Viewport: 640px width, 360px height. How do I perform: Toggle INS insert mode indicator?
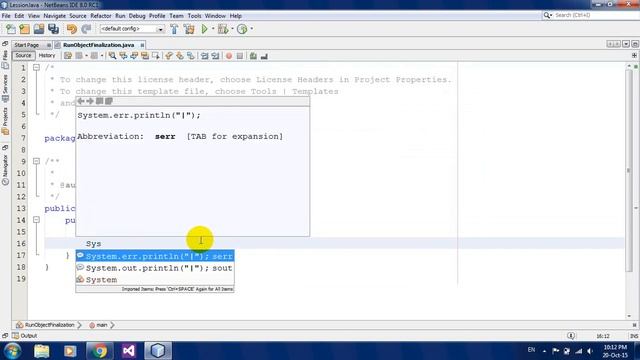coord(633,336)
